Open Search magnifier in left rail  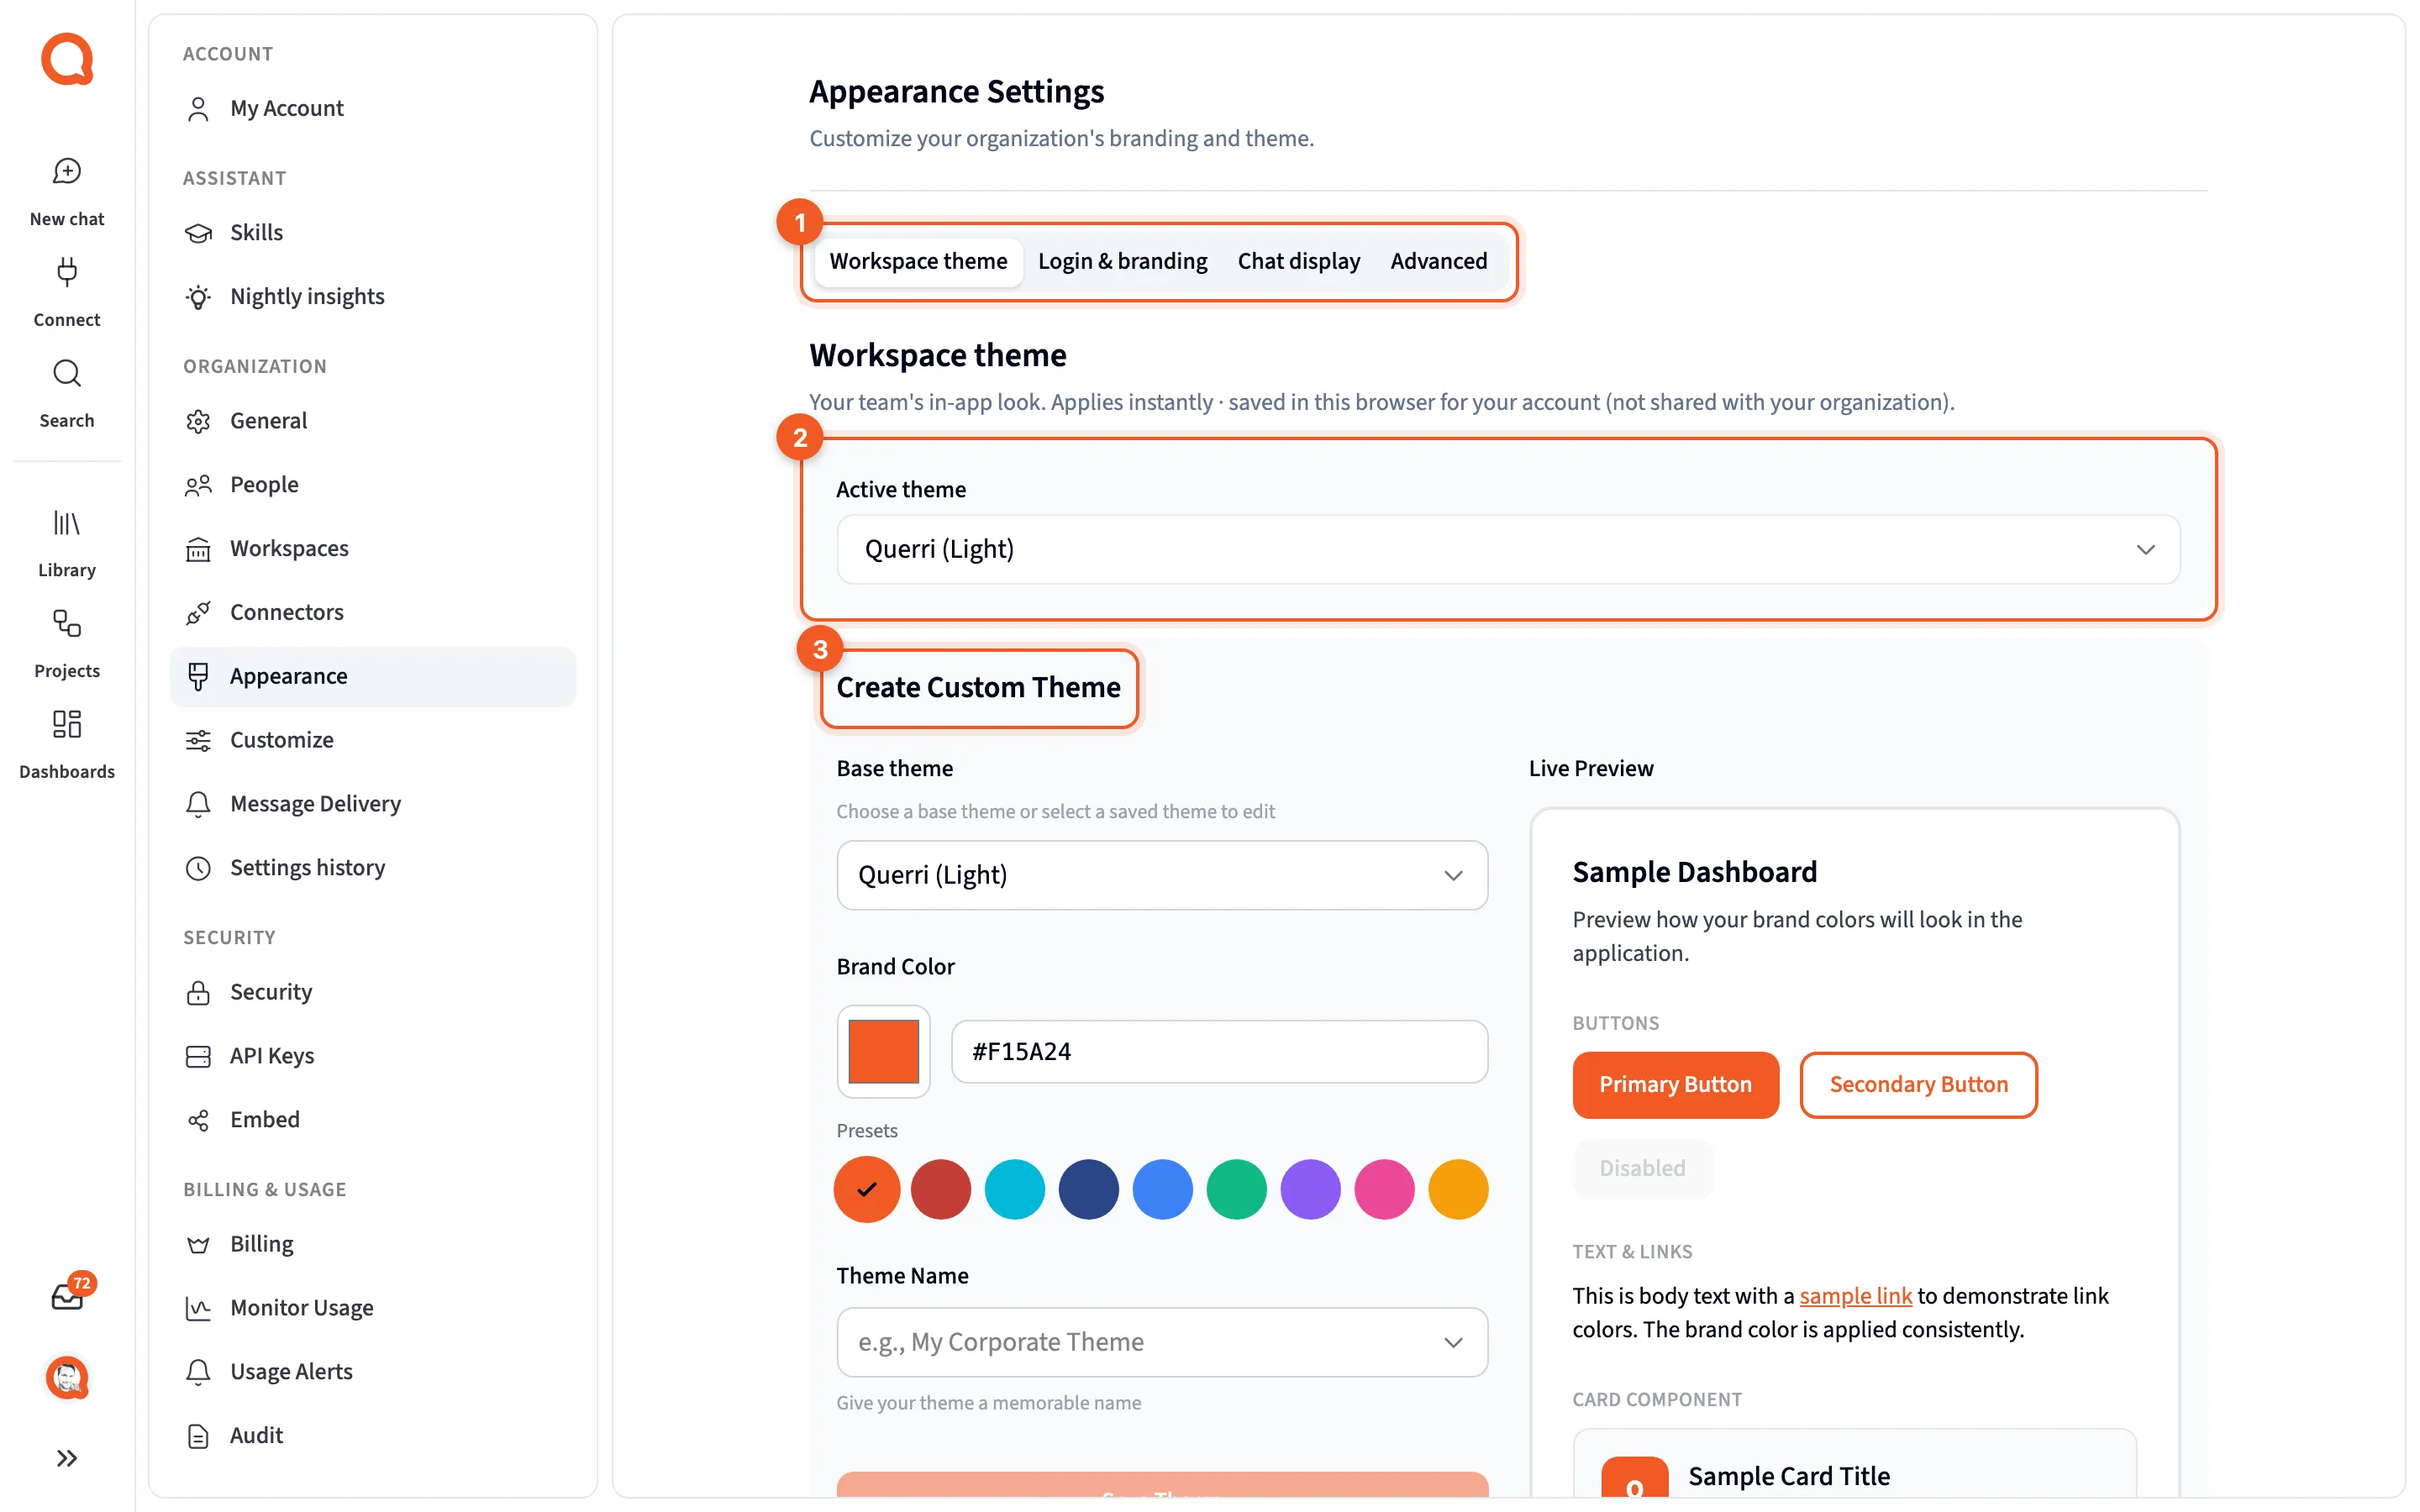click(67, 373)
